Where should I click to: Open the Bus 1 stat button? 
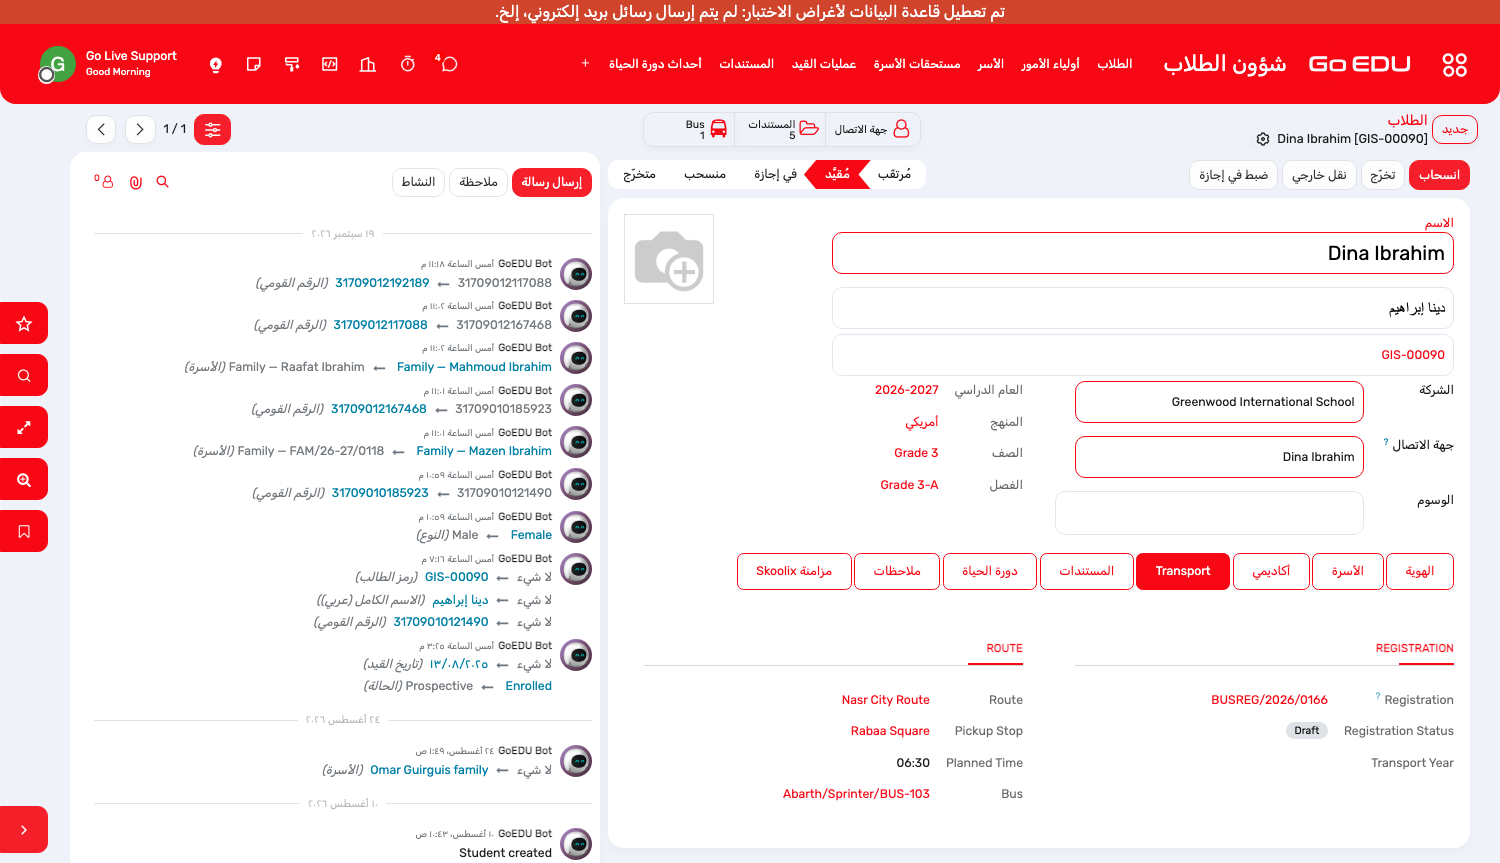click(689, 129)
